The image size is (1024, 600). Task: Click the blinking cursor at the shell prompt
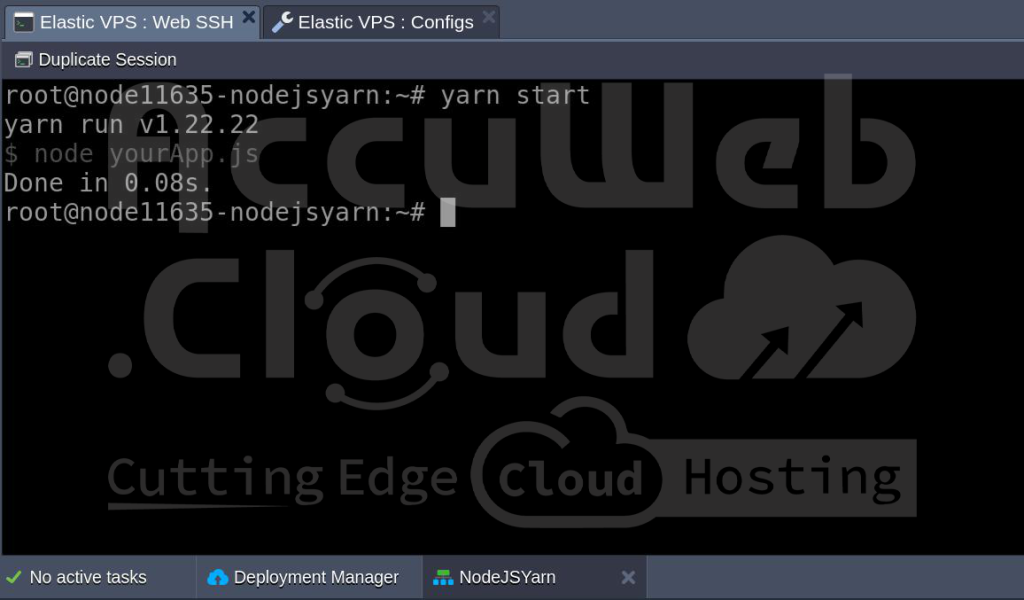tap(449, 212)
